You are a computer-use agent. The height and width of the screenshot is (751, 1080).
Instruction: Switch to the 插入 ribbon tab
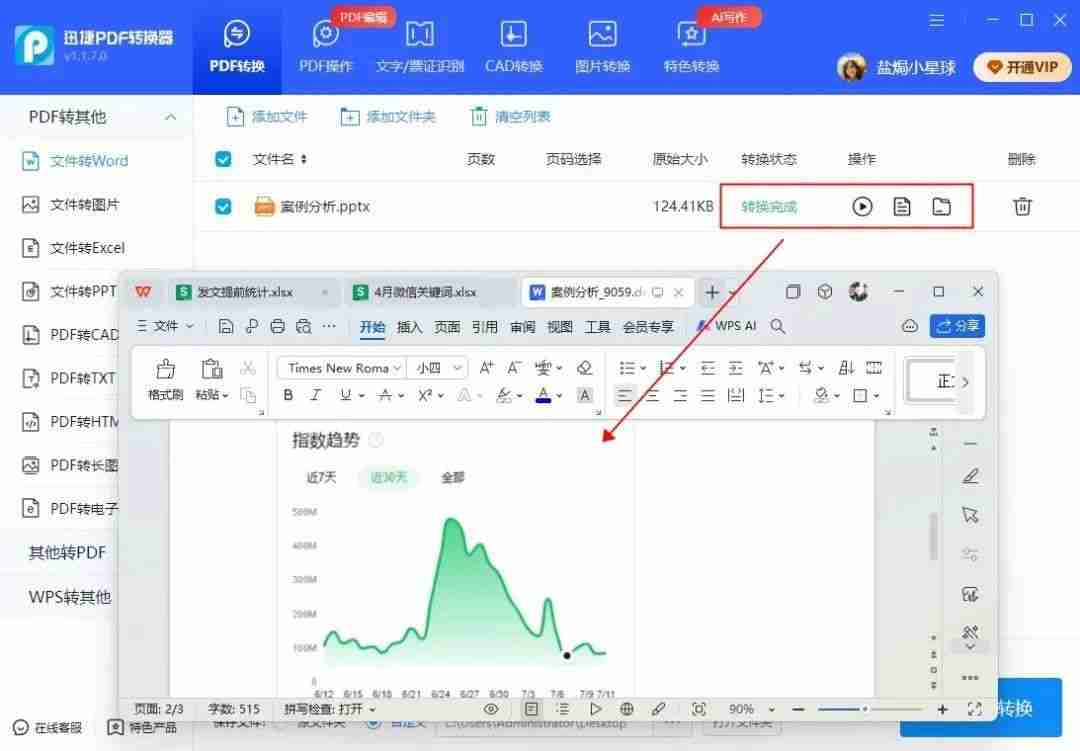[x=410, y=326]
